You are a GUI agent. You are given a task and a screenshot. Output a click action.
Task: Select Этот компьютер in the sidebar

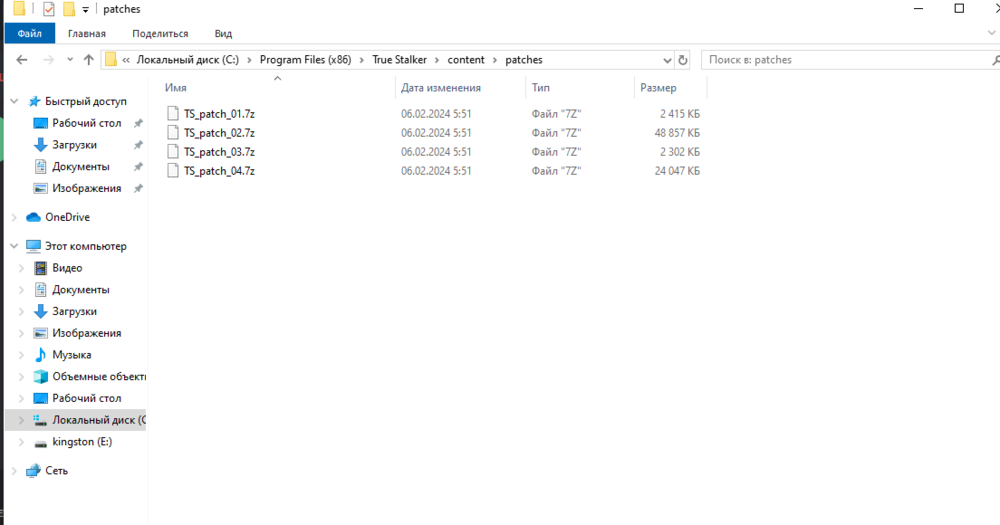pyautogui.click(x=85, y=246)
